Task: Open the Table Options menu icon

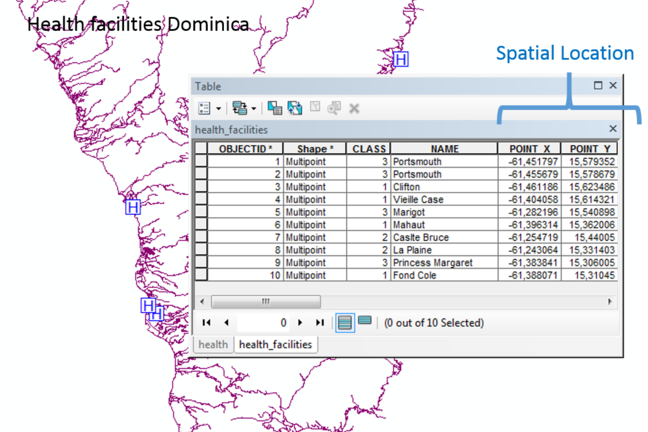Action: click(203, 108)
